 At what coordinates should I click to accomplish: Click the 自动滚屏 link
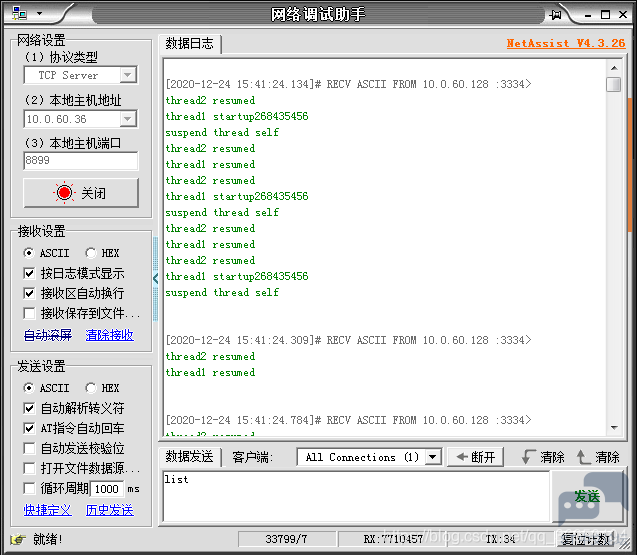pos(48,335)
